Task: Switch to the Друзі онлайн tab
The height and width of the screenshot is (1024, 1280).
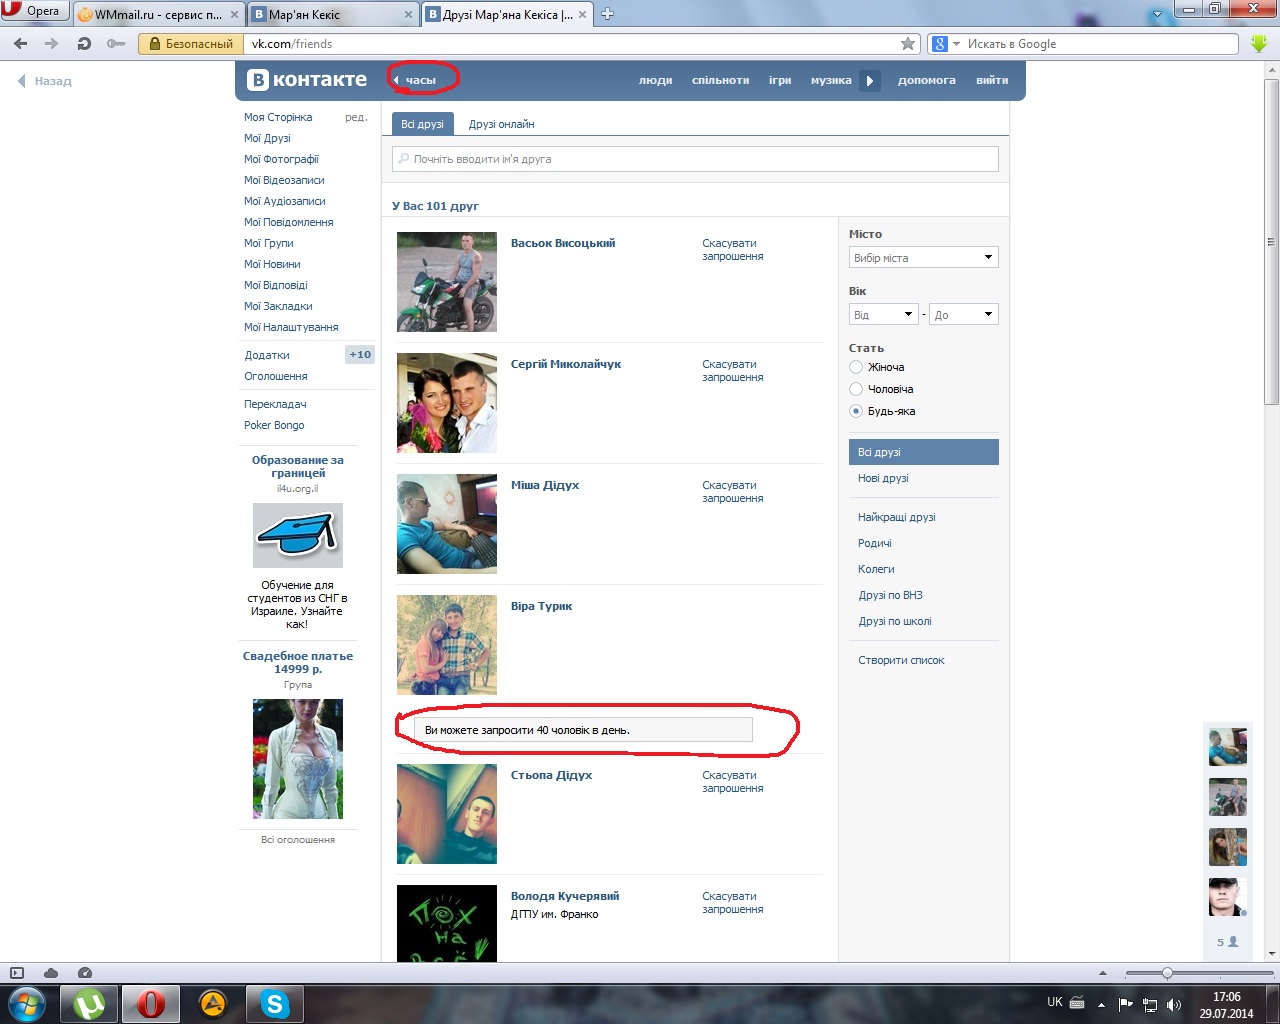Action: pos(501,124)
